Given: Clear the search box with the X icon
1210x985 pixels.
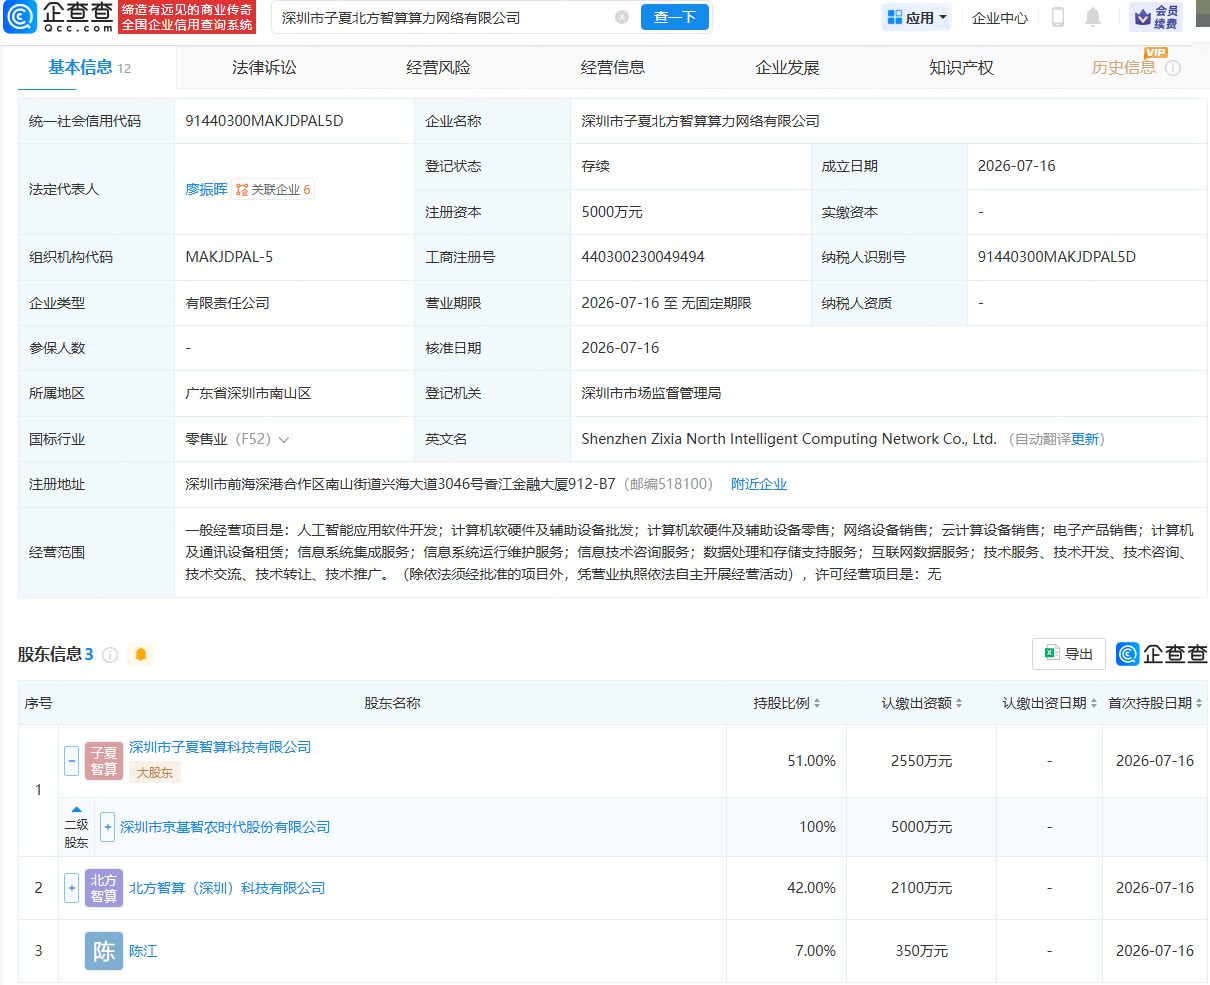Looking at the screenshot, I should (622, 17).
